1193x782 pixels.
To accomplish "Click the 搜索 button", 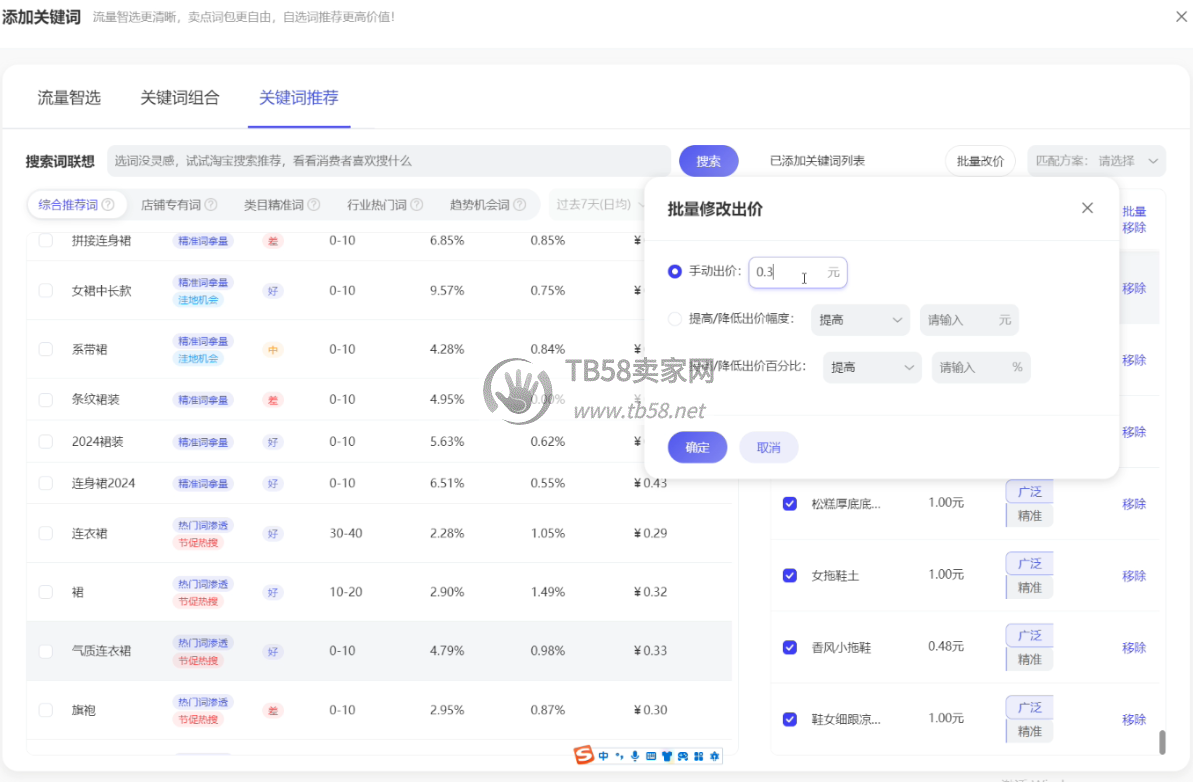I will tap(708, 161).
